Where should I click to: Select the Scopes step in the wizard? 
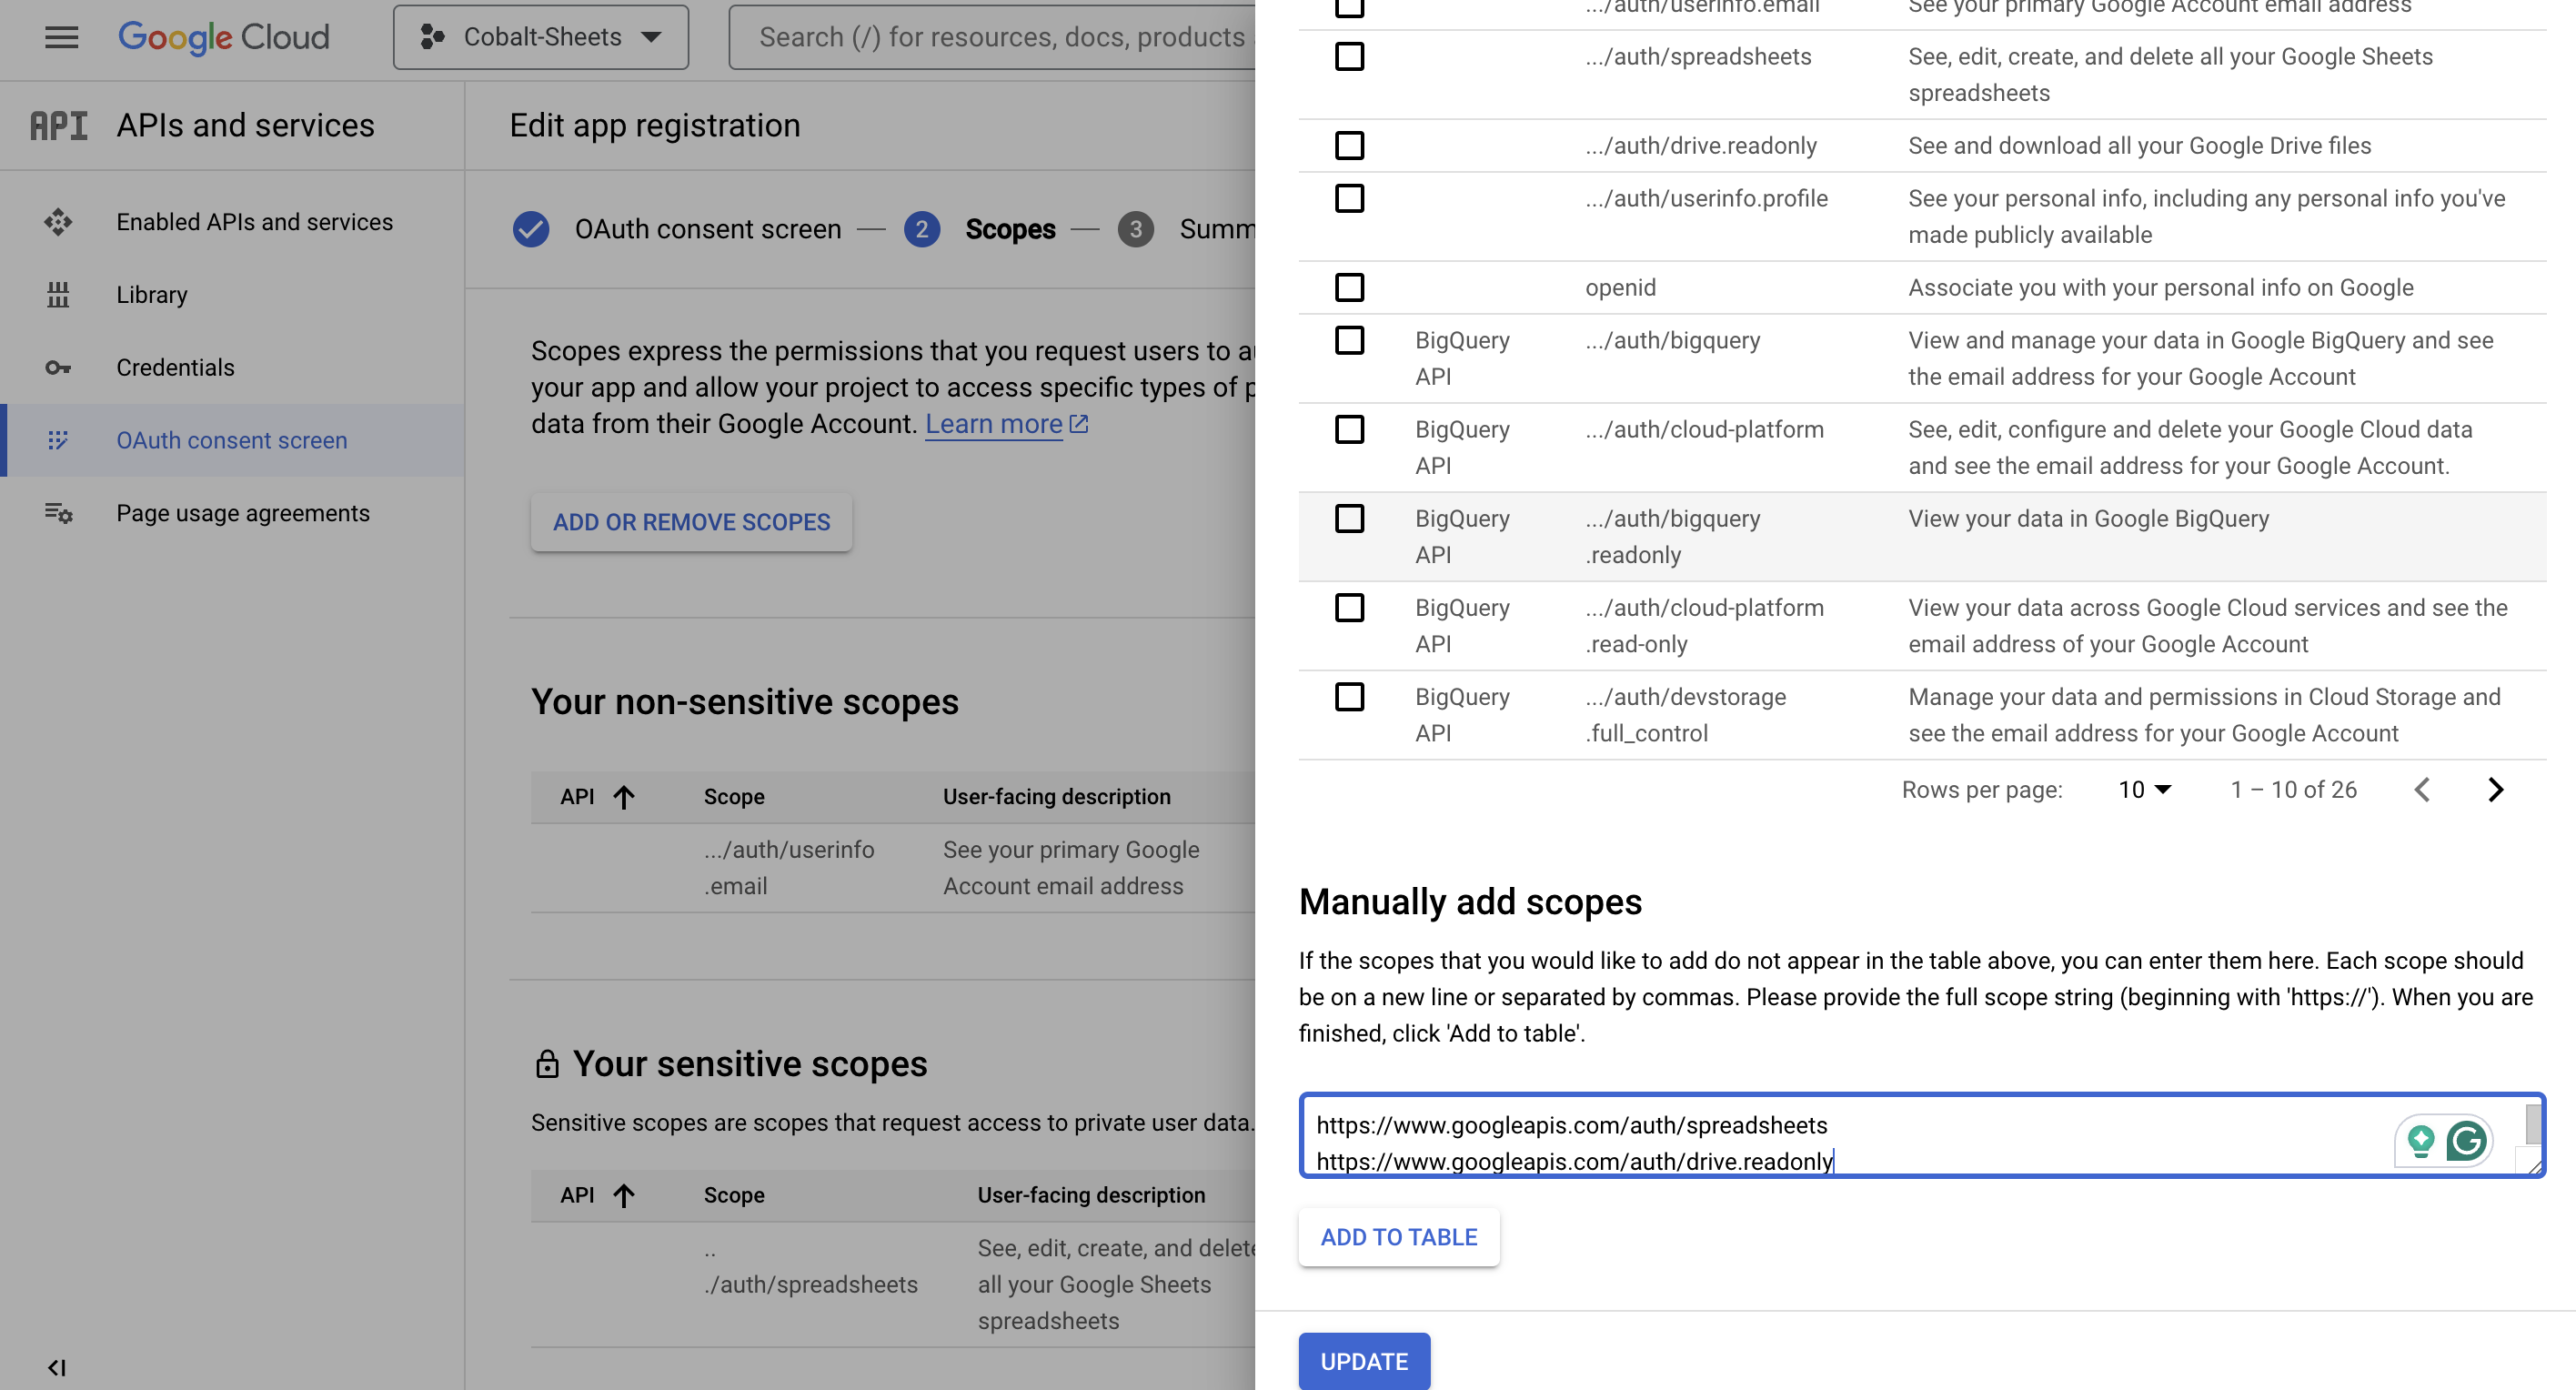[1009, 229]
